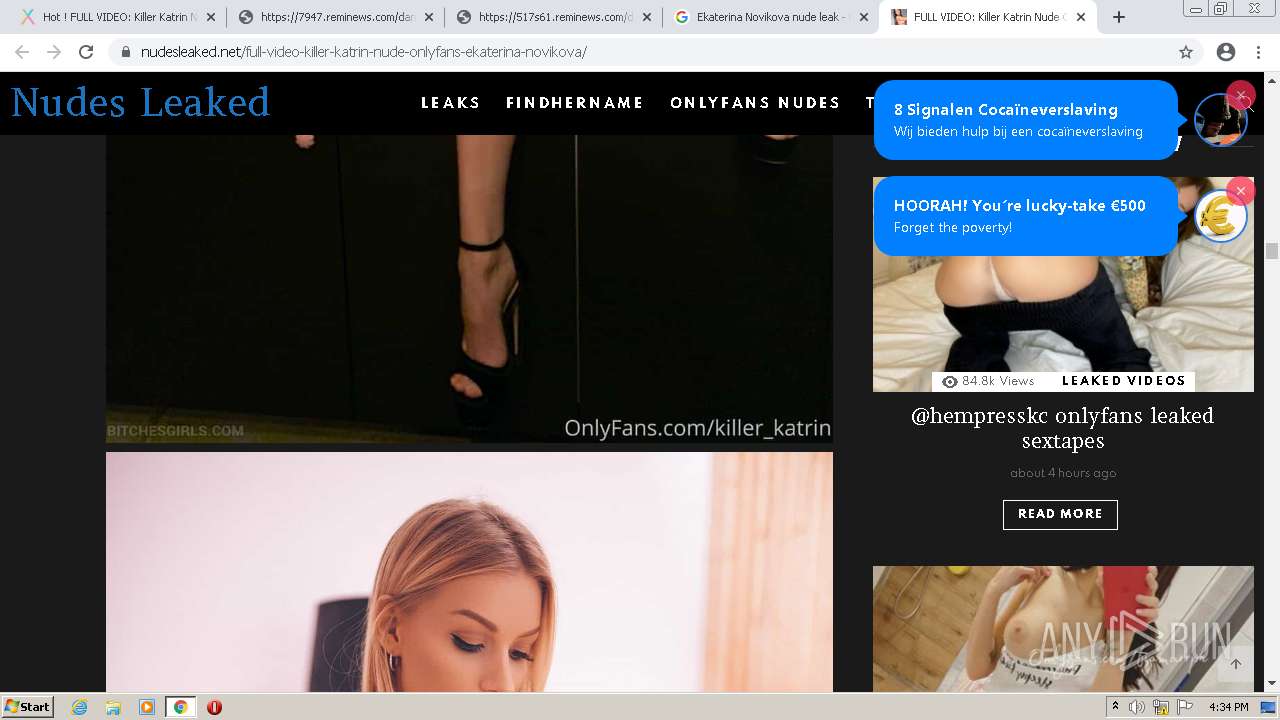Open the Action Center flag tray icon

[x=1185, y=707]
